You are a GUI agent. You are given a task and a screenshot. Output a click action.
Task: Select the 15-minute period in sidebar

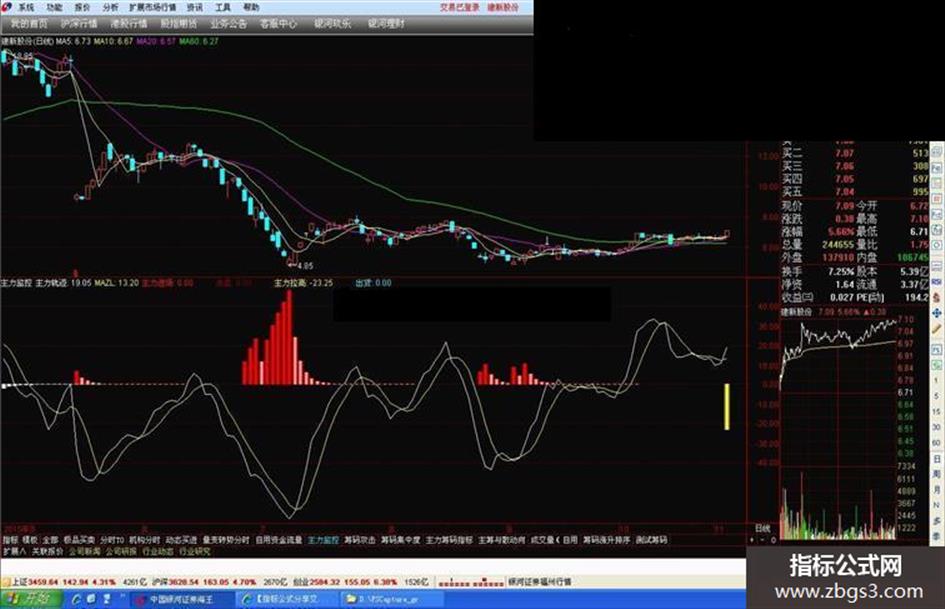[937, 411]
